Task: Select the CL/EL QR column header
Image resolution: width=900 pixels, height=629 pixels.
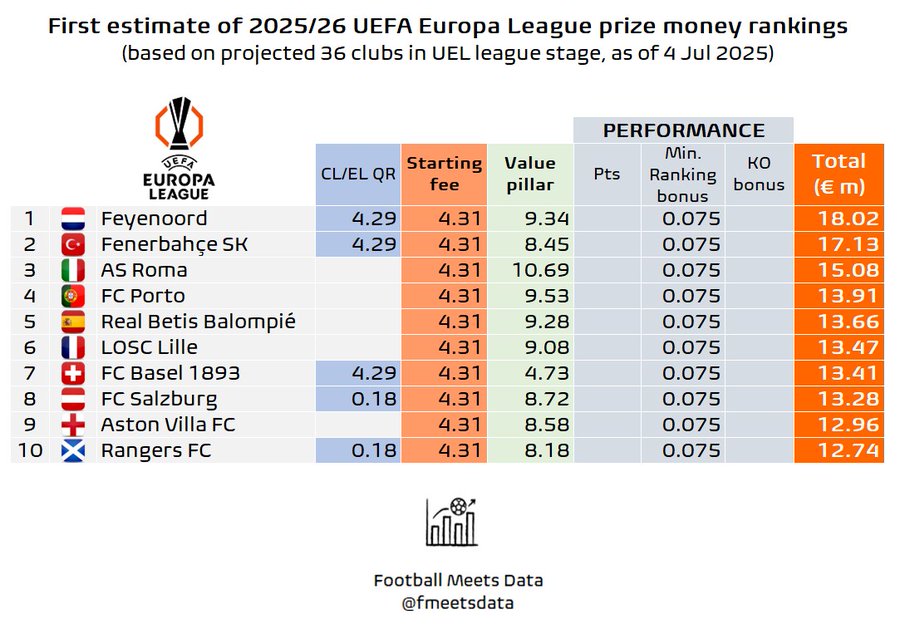Action: coord(358,173)
